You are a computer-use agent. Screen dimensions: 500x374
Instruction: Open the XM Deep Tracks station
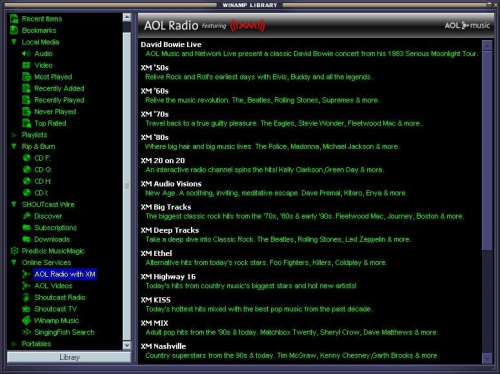point(170,230)
